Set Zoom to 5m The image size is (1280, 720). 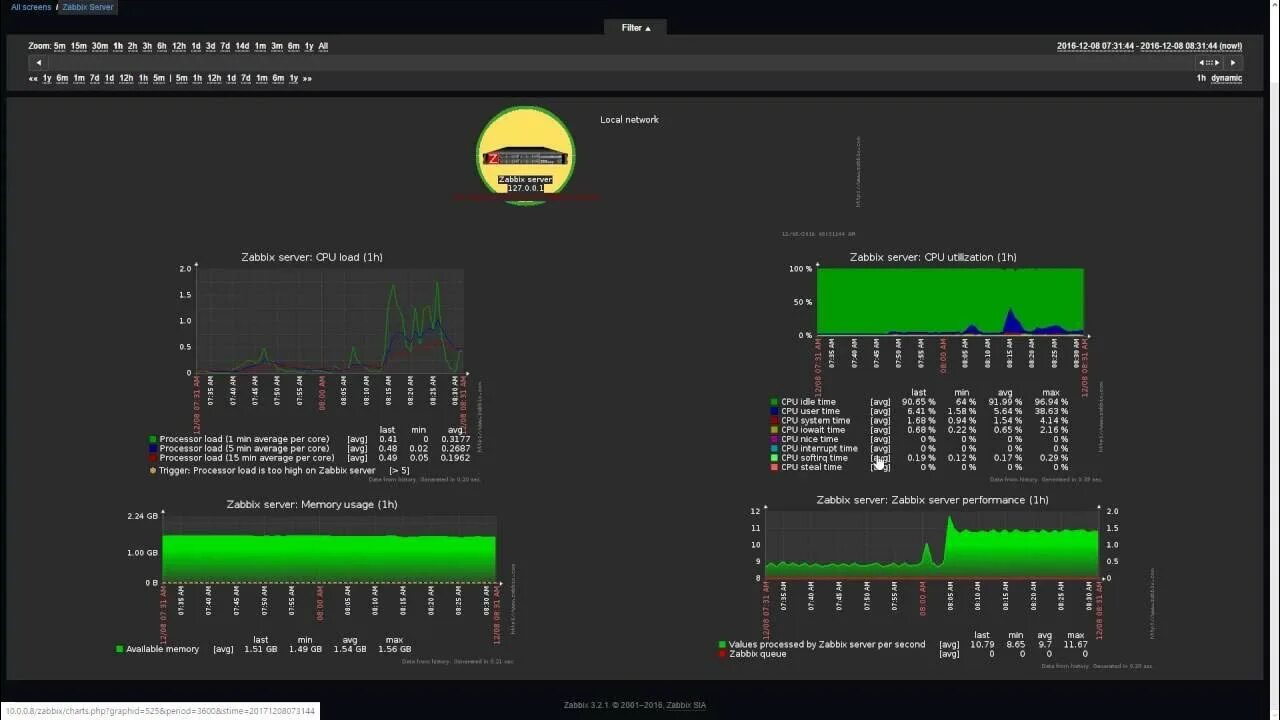coord(59,46)
